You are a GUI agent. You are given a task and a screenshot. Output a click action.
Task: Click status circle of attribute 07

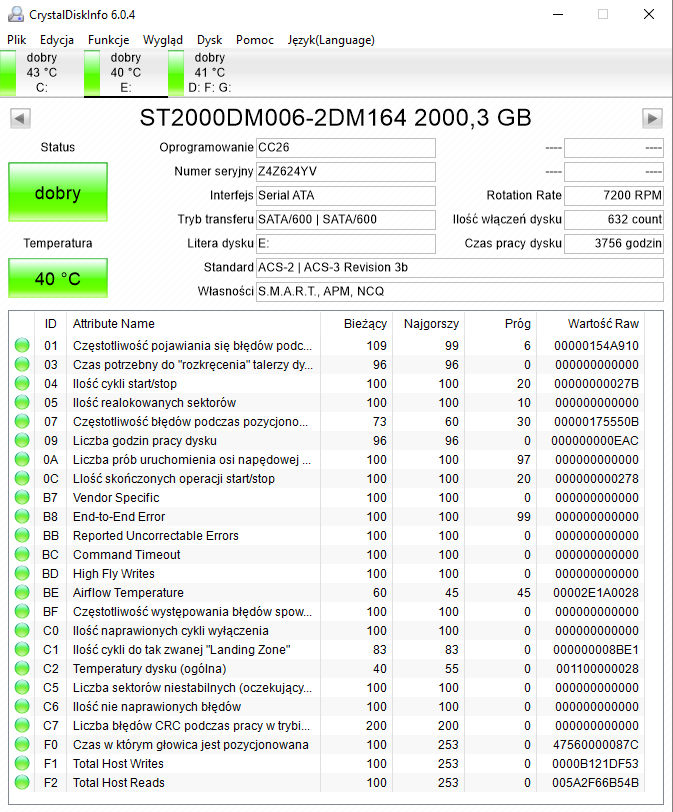tap(22, 421)
